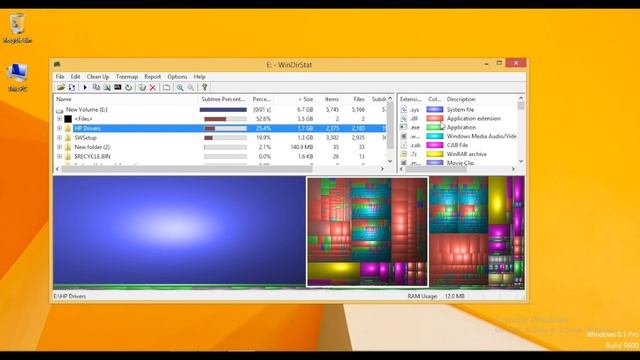The height and width of the screenshot is (360, 640).
Task: Click the blue .sys color swatch
Action: coord(435,109)
